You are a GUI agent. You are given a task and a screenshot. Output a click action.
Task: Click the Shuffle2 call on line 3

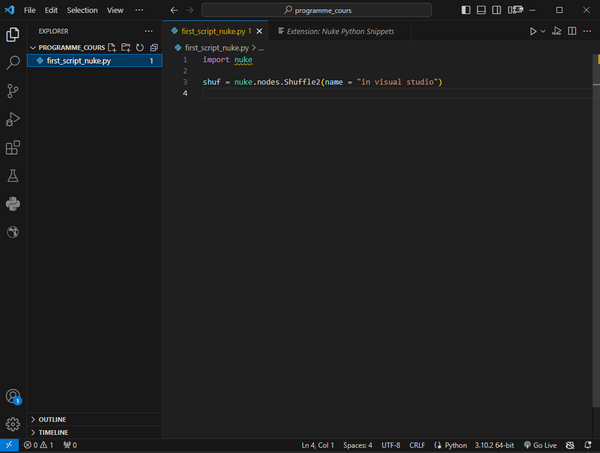pos(302,82)
